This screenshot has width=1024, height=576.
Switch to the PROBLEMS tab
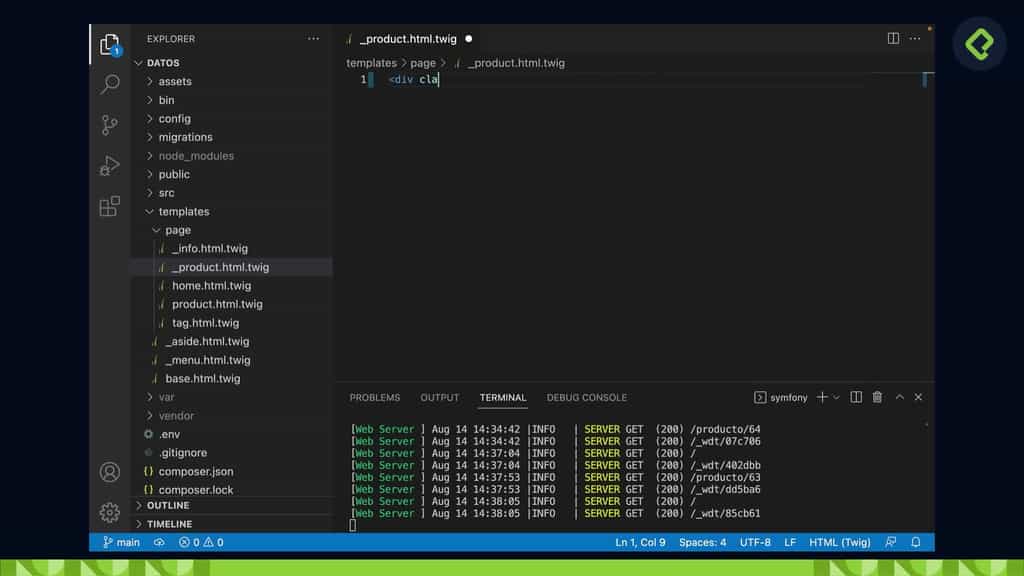coord(375,397)
